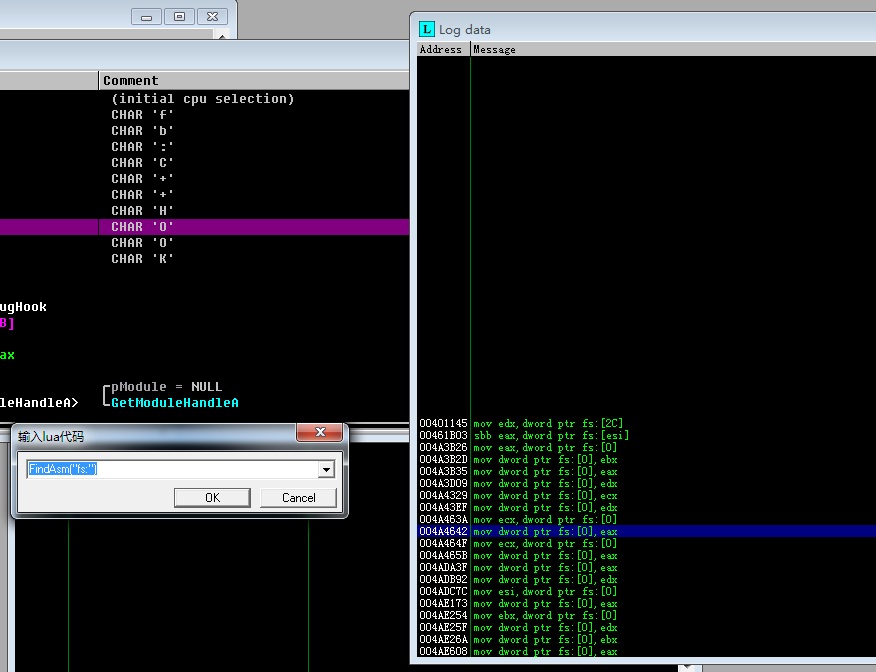Select log row at address 004A3D09
Viewport: 876px width, 672px height.
[x=646, y=483]
